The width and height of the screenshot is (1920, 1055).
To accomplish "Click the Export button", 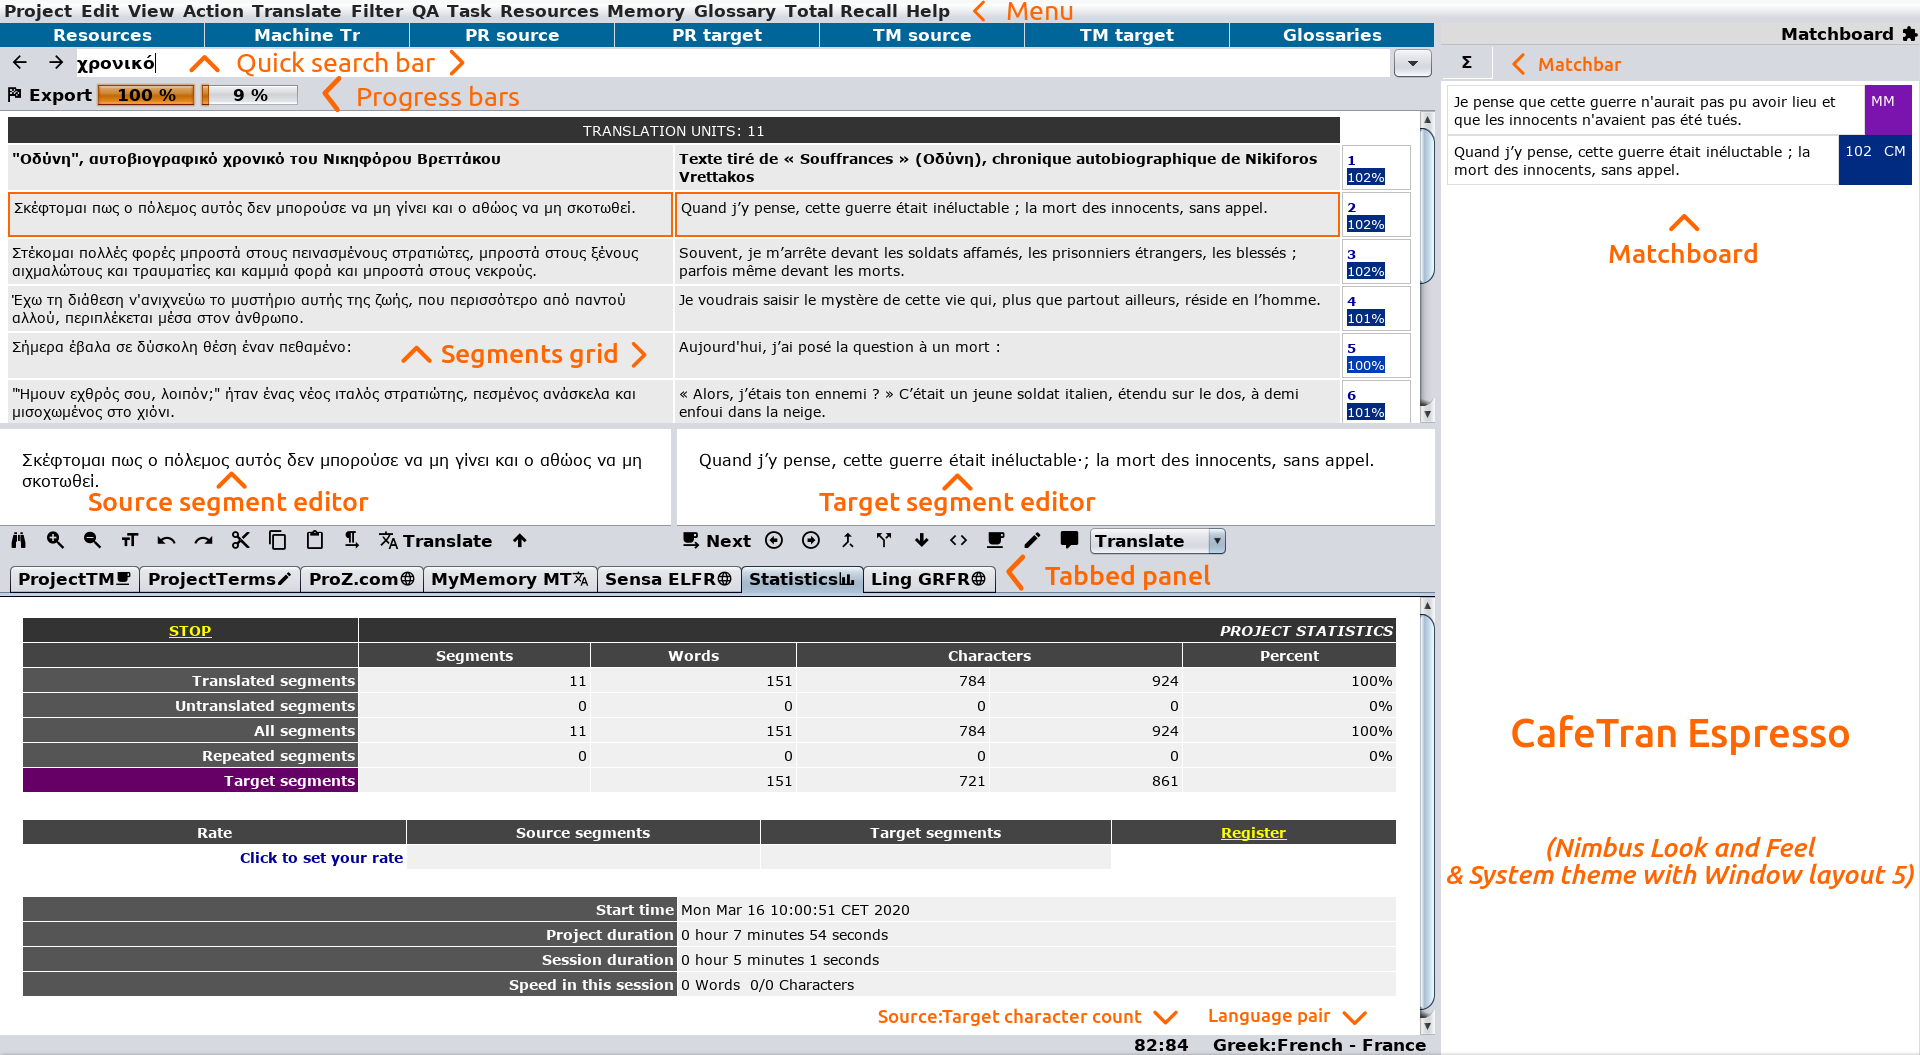I will click(x=50, y=95).
